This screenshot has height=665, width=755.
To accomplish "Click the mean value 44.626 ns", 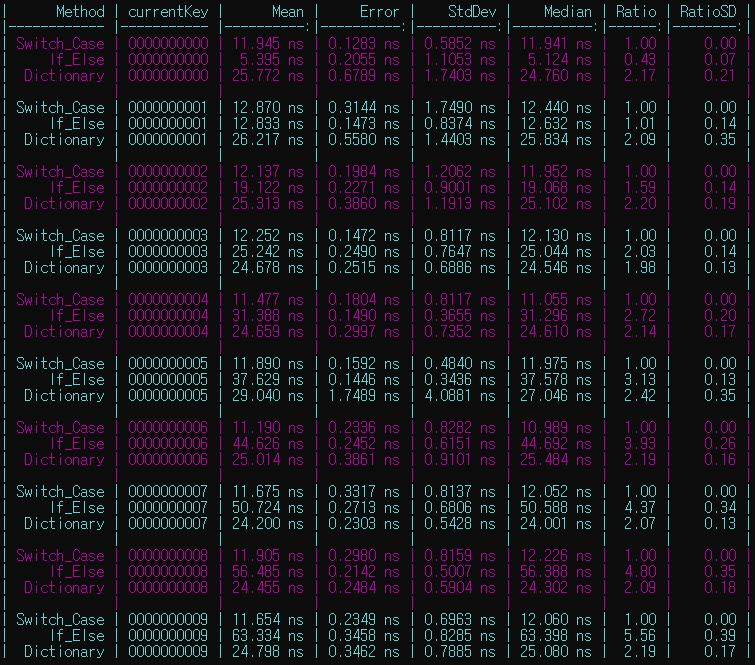I will click(x=268, y=443).
